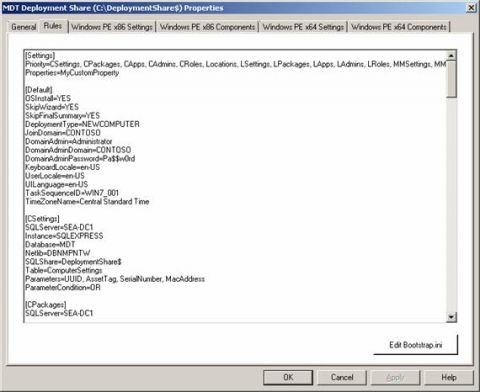Click the Priority=CSettings line
480x392 pixels.
(x=236, y=64)
